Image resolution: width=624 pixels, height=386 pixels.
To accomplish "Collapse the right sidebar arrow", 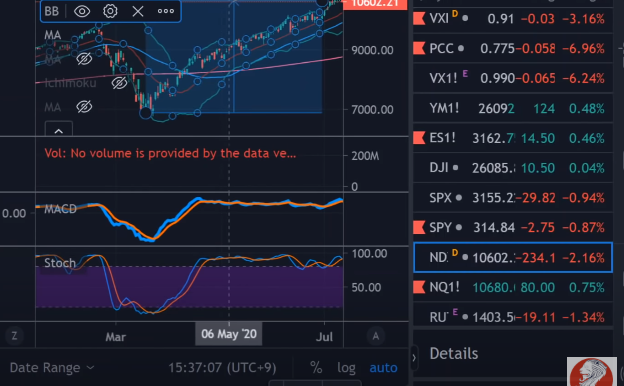I will tap(414, 358).
